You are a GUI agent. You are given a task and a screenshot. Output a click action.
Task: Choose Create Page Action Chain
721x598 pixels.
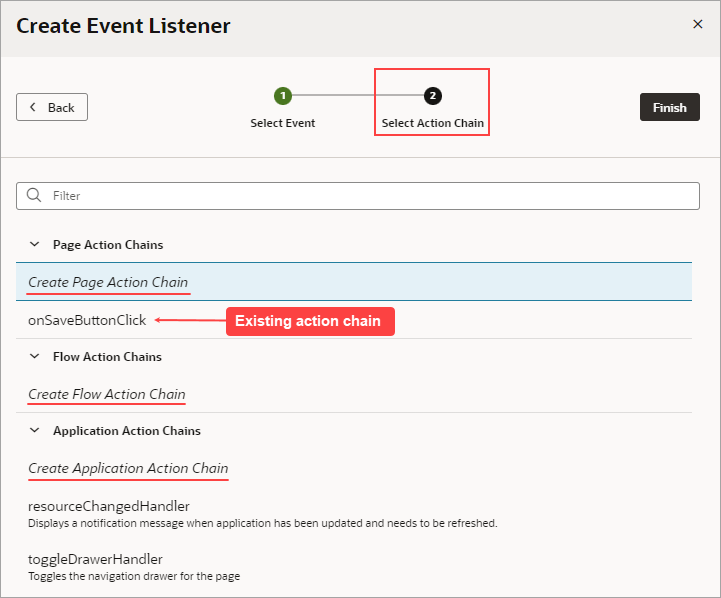pos(354,282)
